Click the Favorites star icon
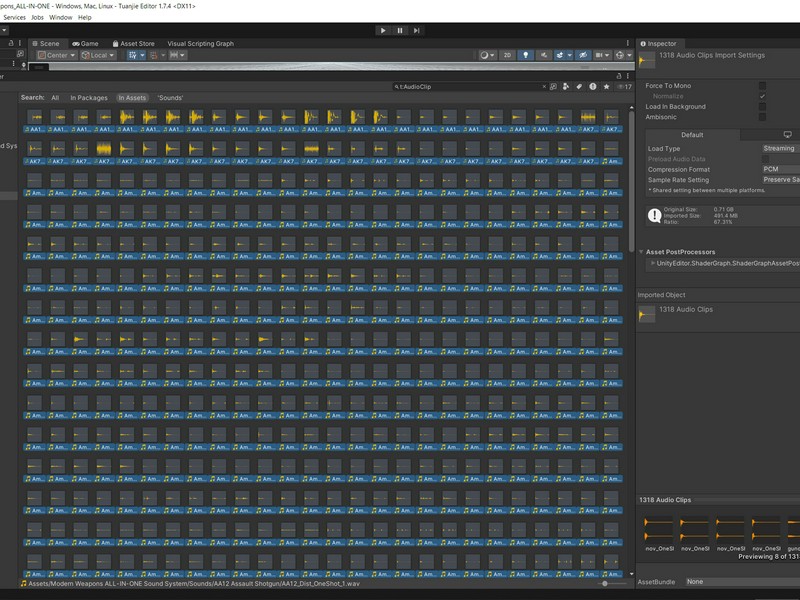The height and width of the screenshot is (600, 800). pyautogui.click(x=606, y=87)
